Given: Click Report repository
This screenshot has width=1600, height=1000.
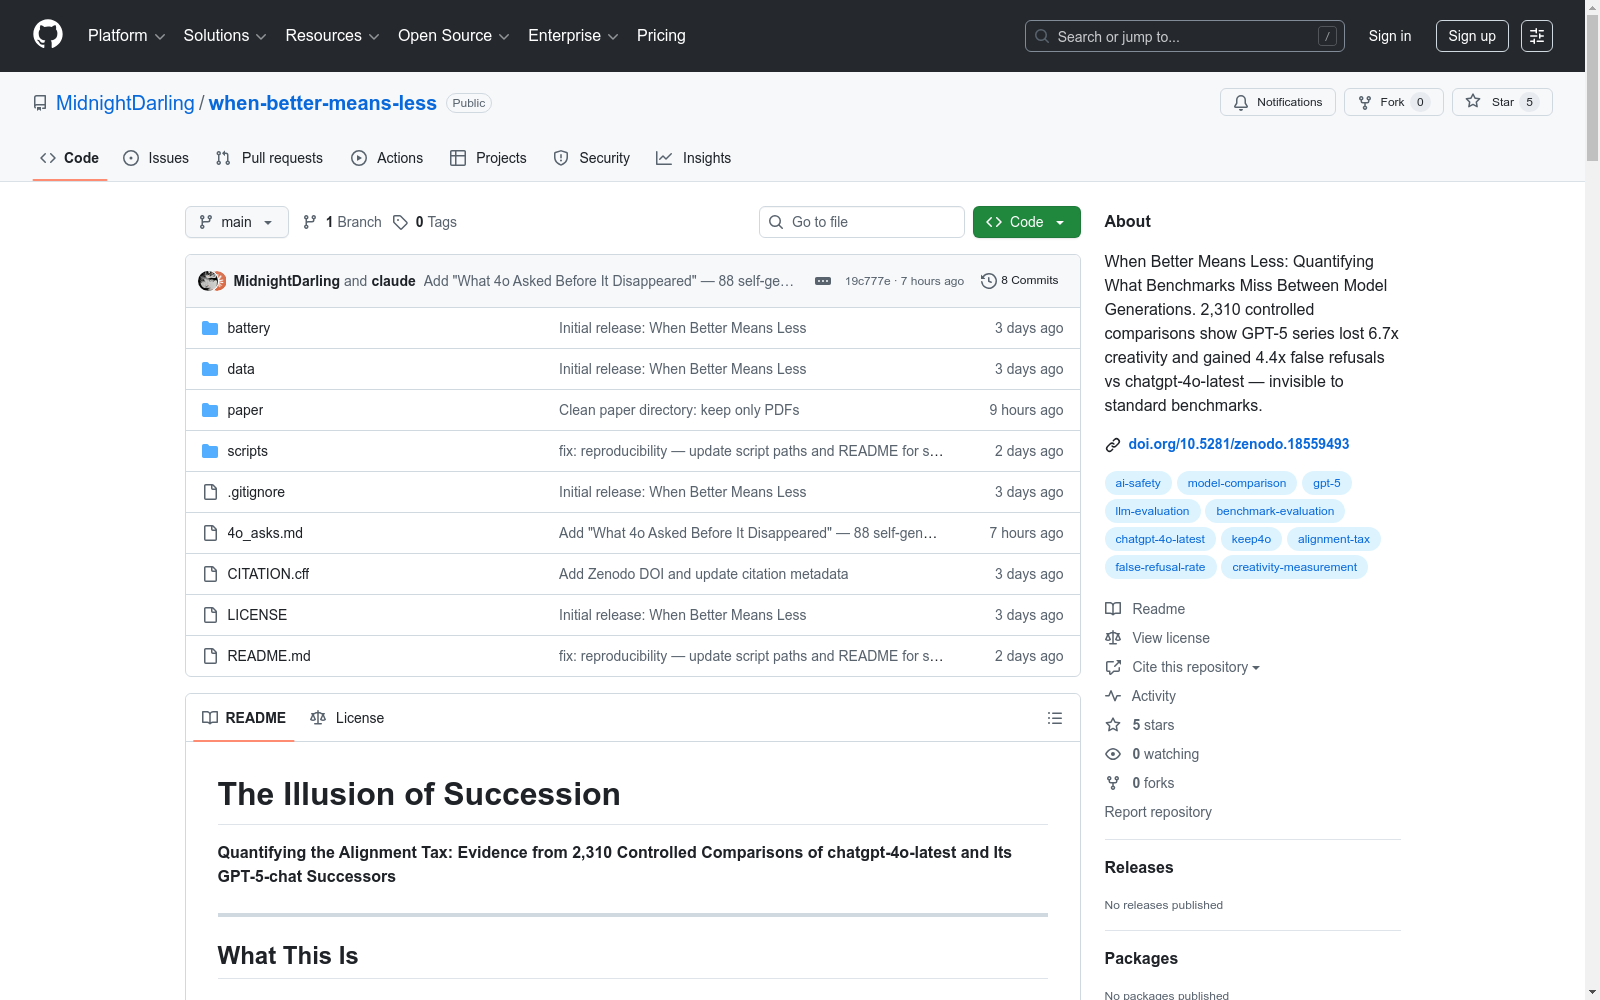Looking at the screenshot, I should click(1158, 812).
